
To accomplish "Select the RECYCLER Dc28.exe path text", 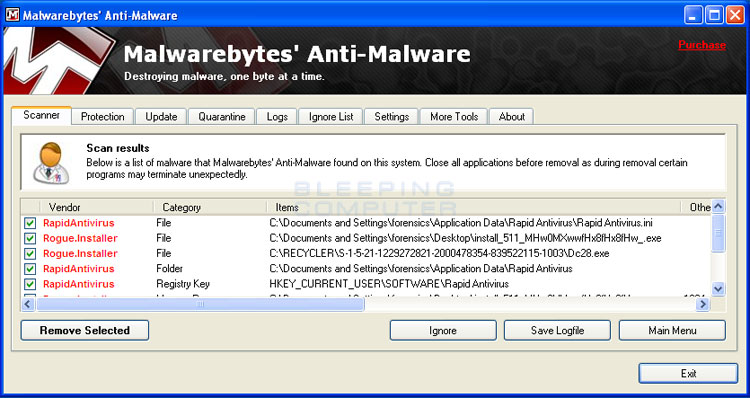I will (439, 254).
